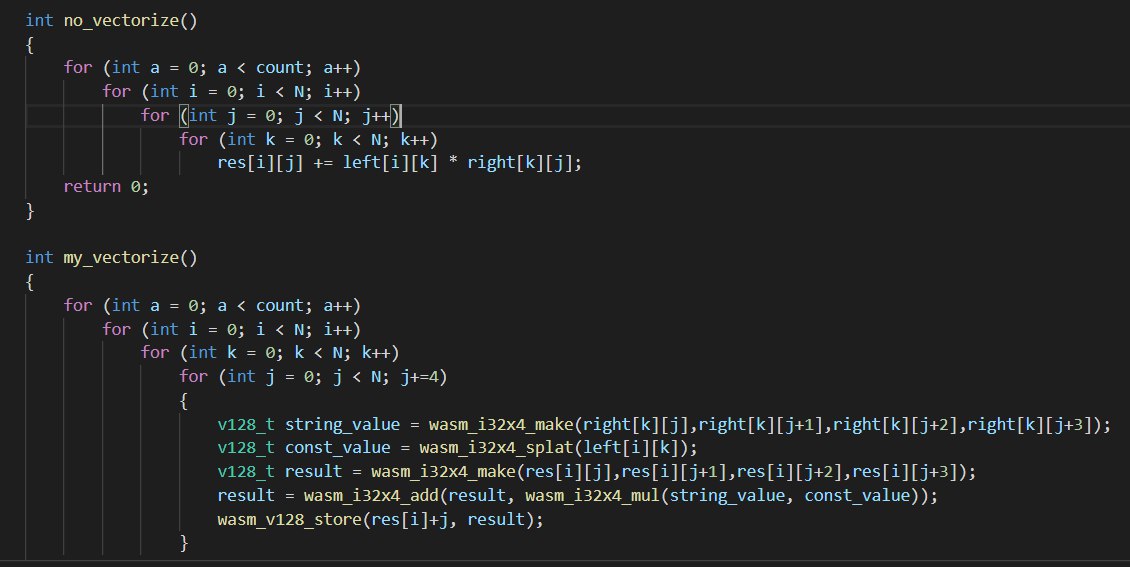Click wasm_i32x4_mul function call
This screenshot has width=1130, height=567.
pyautogui.click(x=592, y=496)
